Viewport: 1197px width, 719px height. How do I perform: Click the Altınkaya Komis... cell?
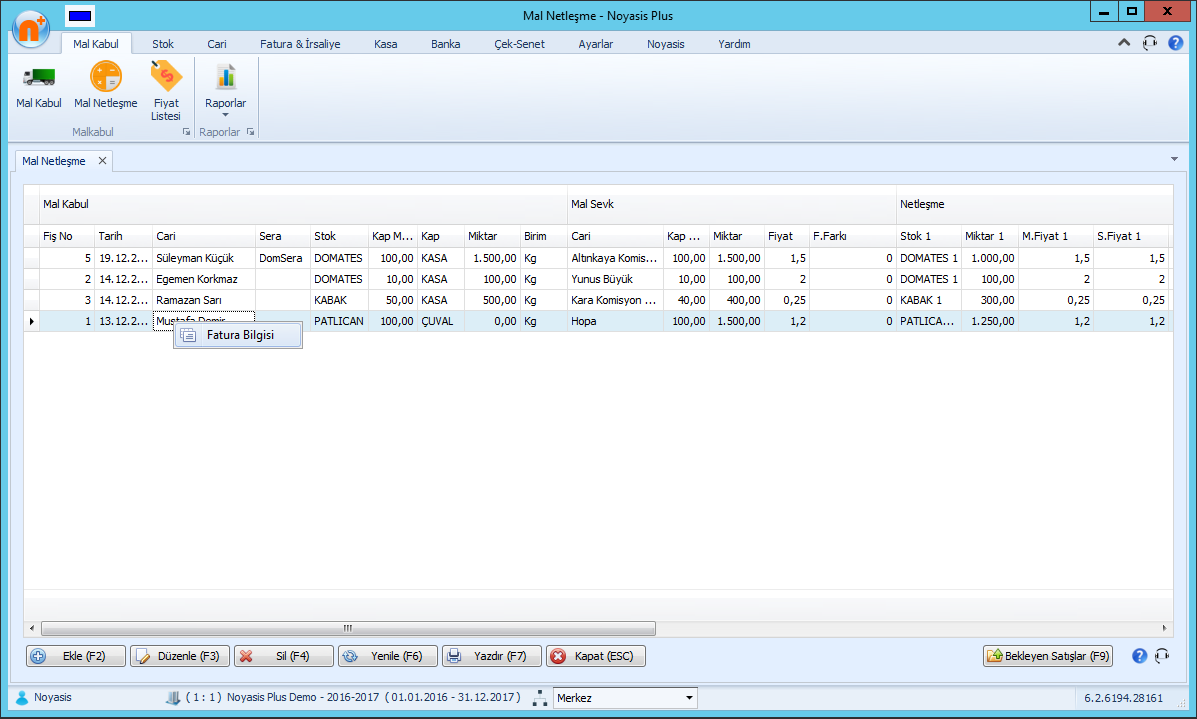615,258
